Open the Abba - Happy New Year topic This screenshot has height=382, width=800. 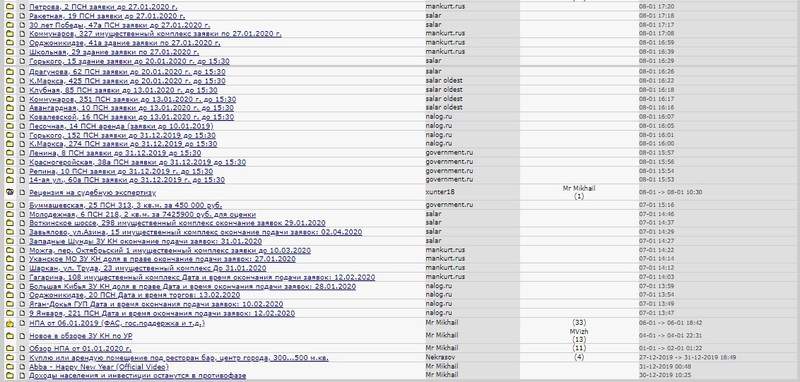point(98,367)
